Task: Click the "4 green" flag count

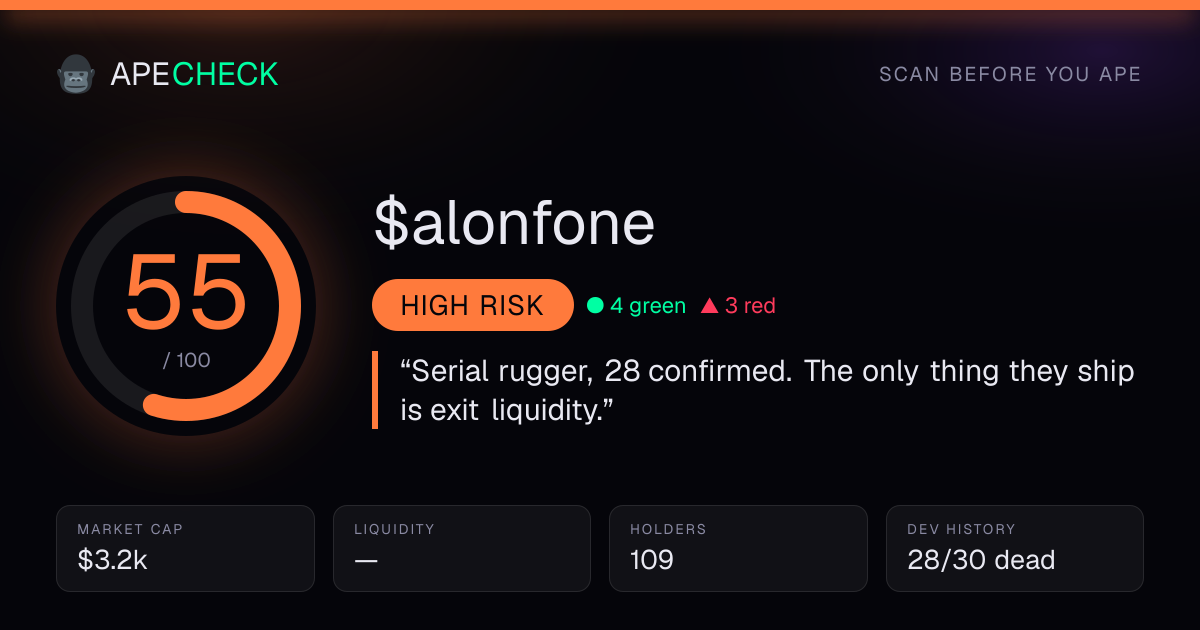Action: (x=648, y=306)
